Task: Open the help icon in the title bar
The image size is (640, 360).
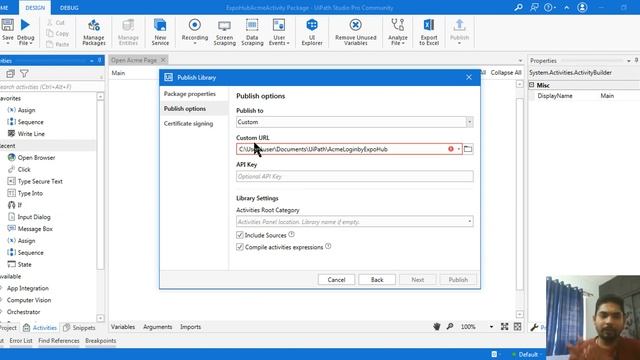Action: pos(549,7)
